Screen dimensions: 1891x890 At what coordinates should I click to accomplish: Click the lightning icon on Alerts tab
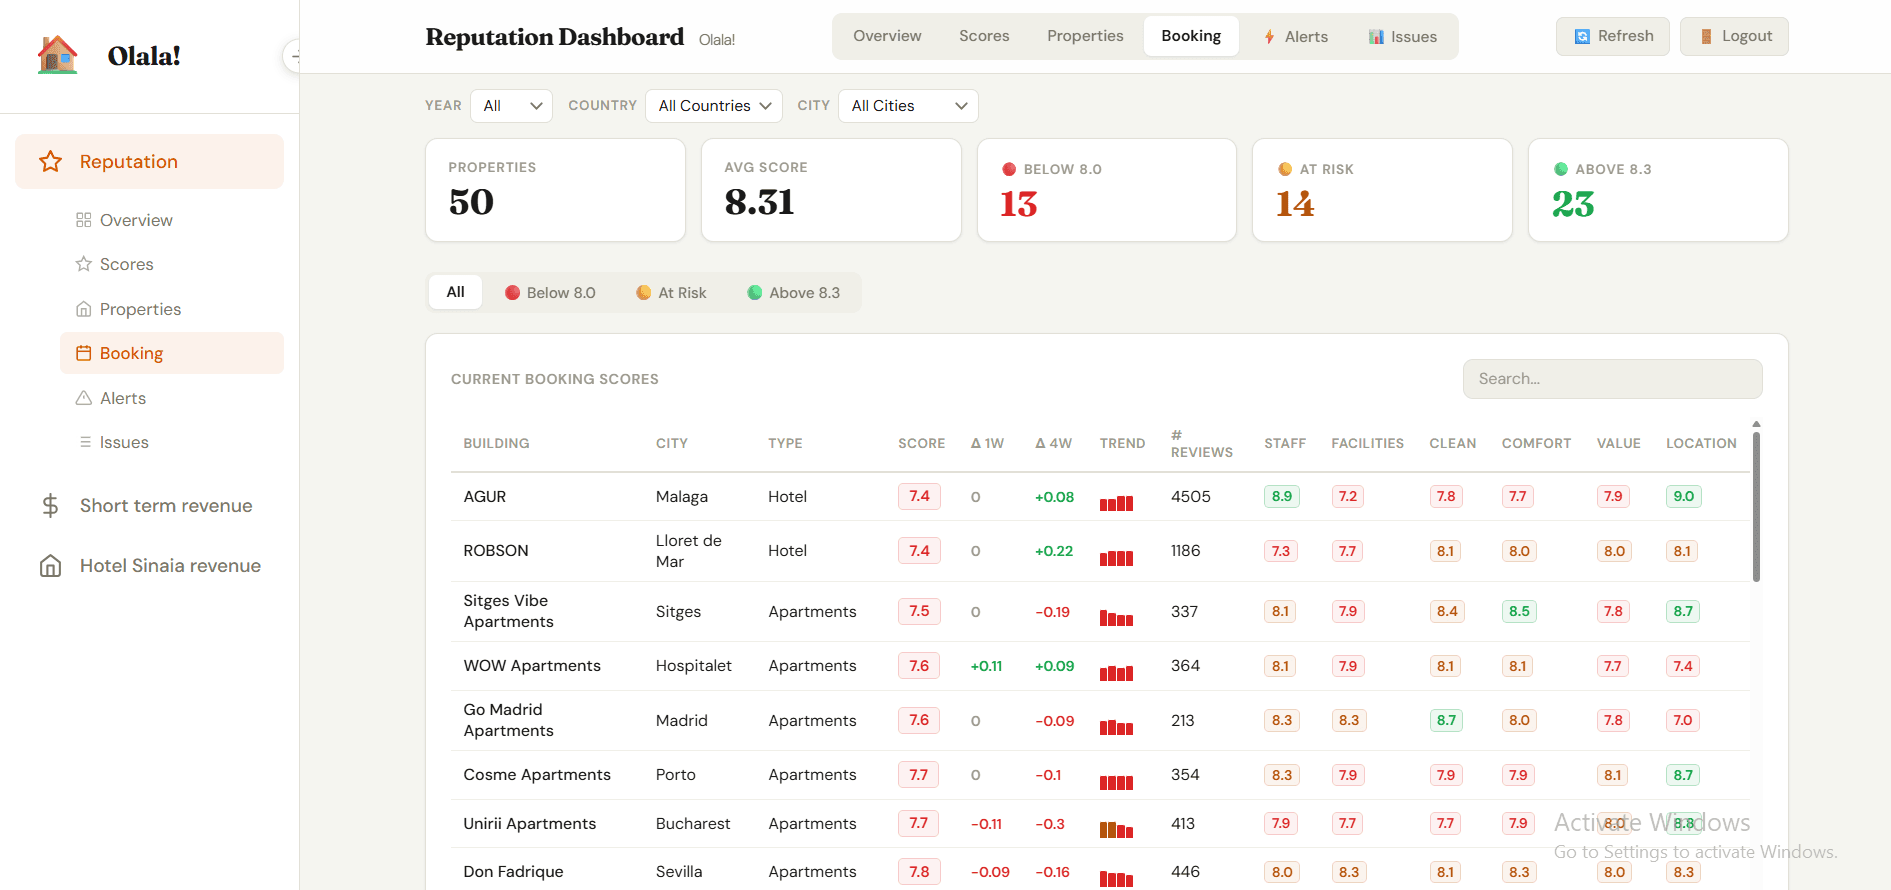[1270, 37]
